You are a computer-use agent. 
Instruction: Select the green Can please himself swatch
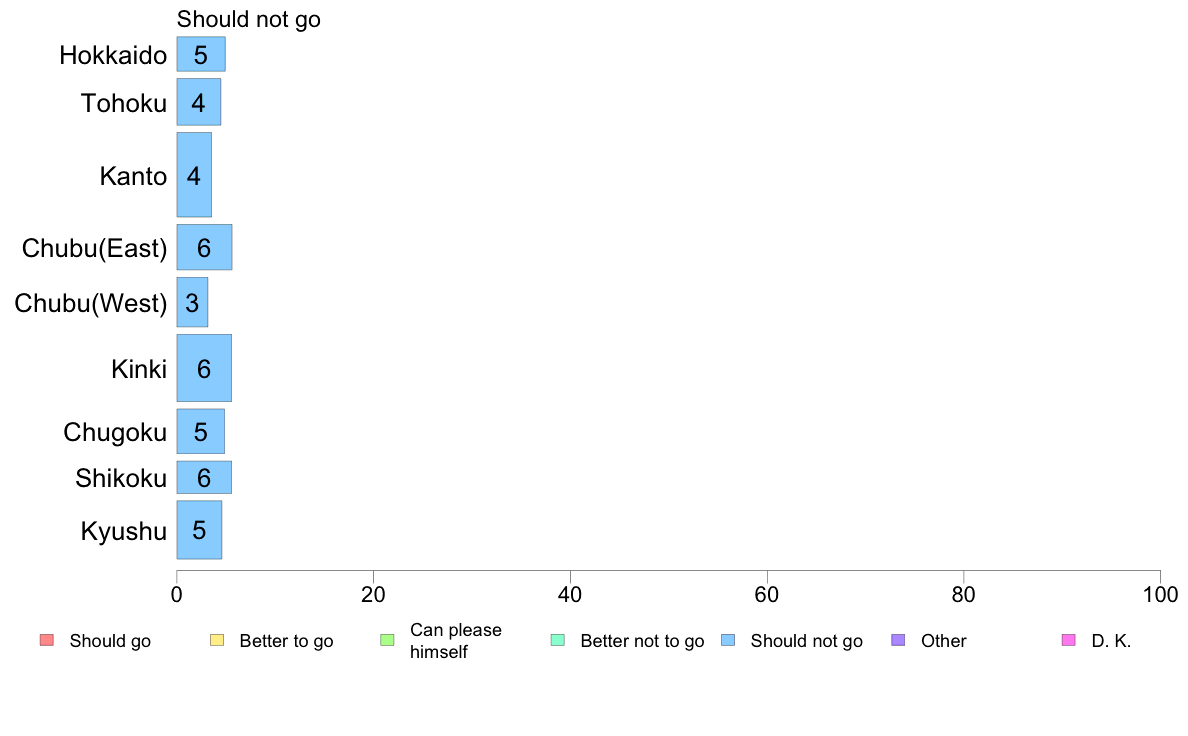pos(387,640)
